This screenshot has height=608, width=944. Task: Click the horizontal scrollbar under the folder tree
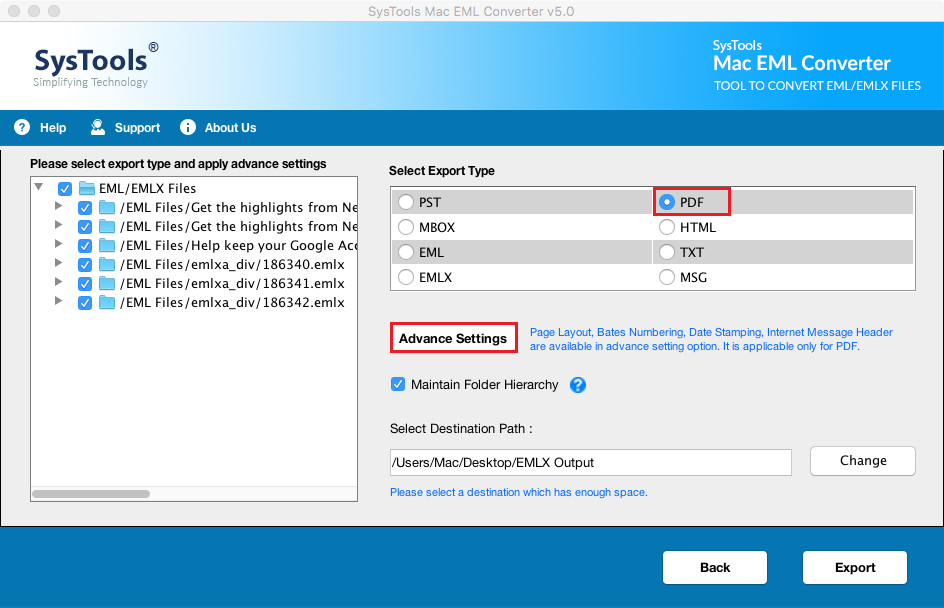tap(91, 494)
